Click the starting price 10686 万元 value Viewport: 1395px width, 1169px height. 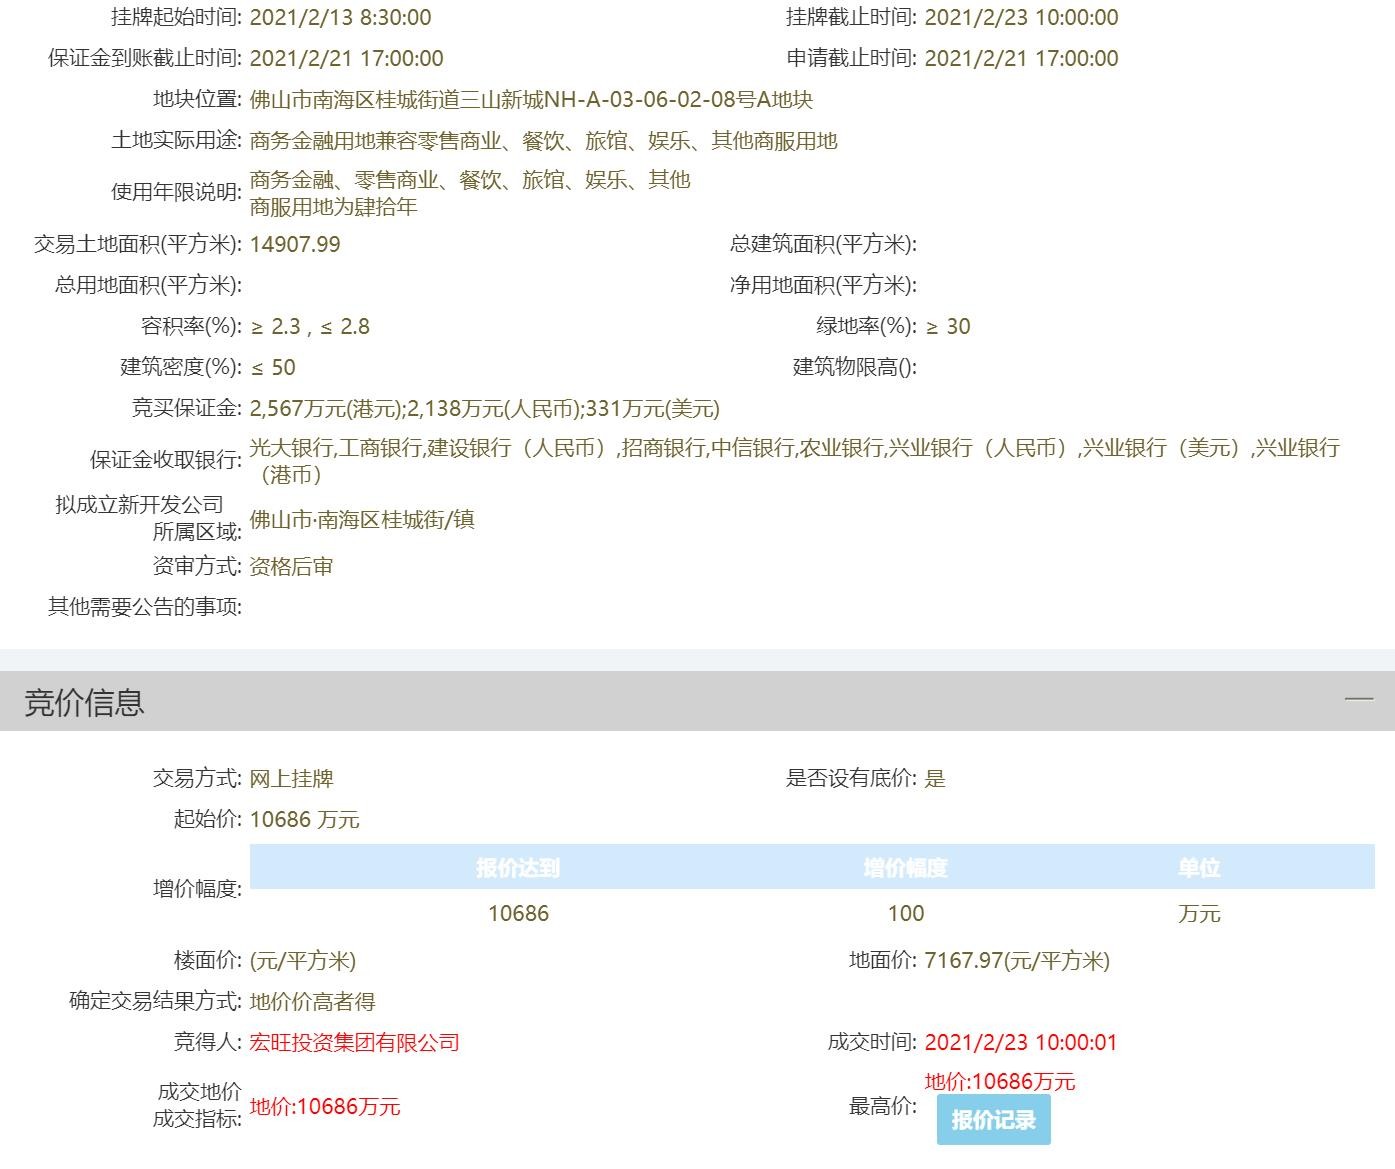point(304,820)
